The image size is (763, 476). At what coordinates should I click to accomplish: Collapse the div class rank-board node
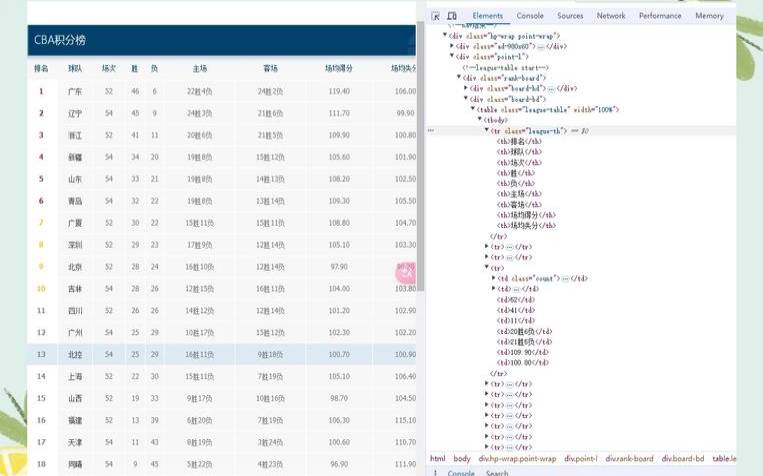(460, 77)
